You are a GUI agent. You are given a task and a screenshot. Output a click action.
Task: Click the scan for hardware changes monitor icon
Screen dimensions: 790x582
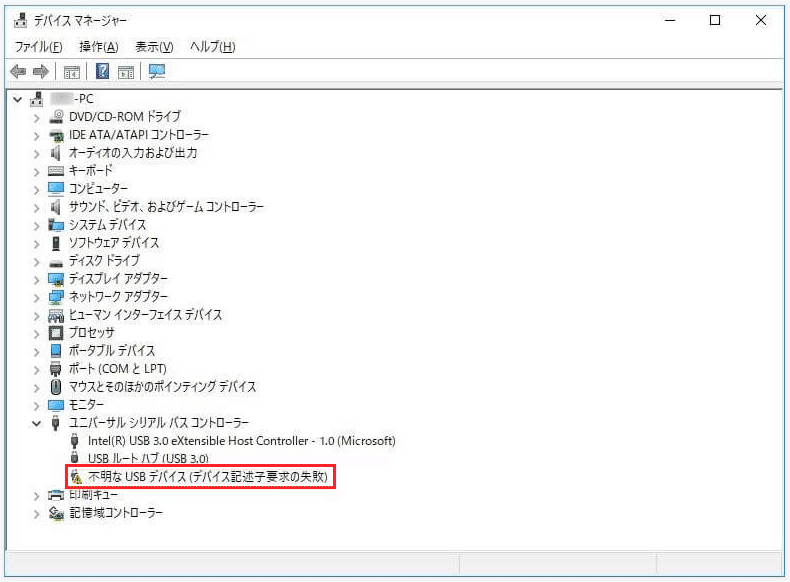(157, 72)
